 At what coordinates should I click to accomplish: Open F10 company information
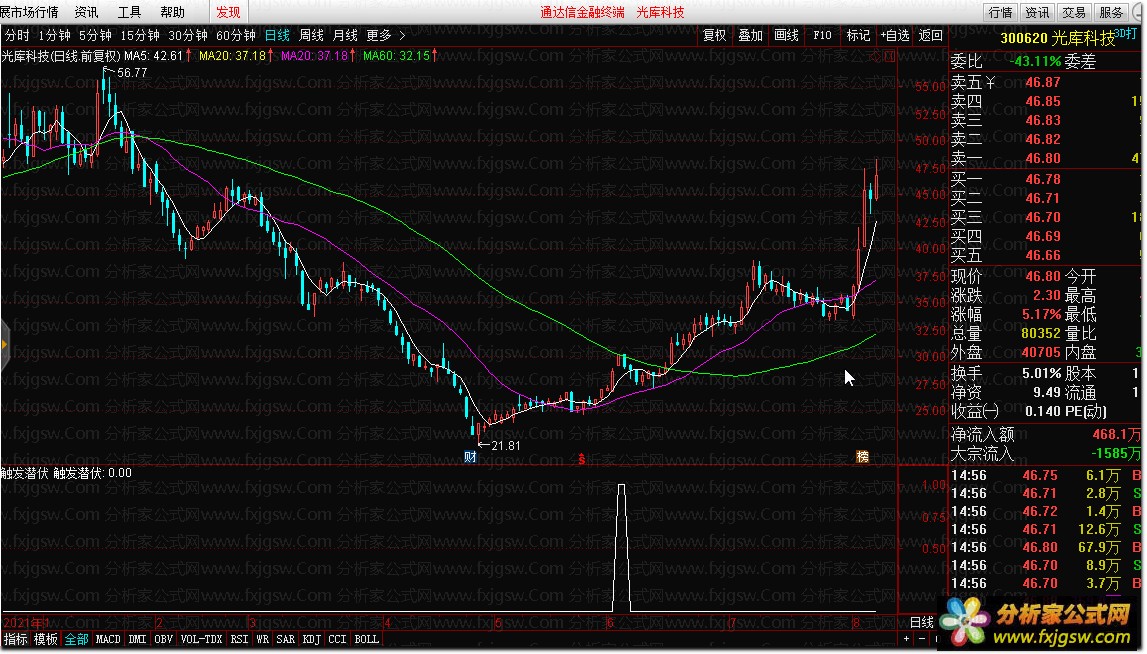822,35
